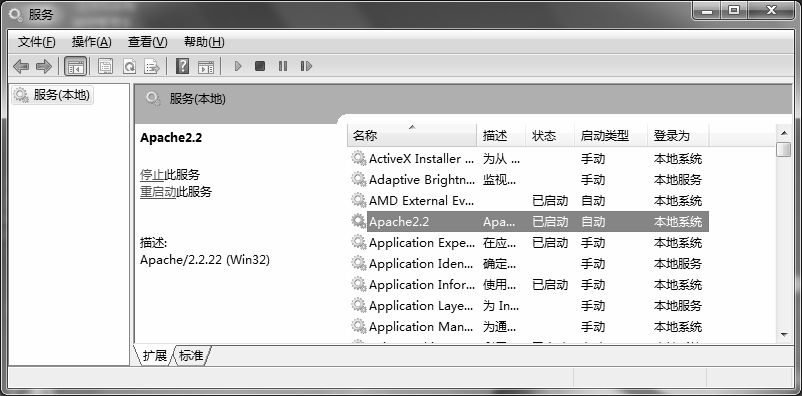Click the scrollbar down arrow in services list
The width and height of the screenshot is (802, 396).
tap(784, 335)
